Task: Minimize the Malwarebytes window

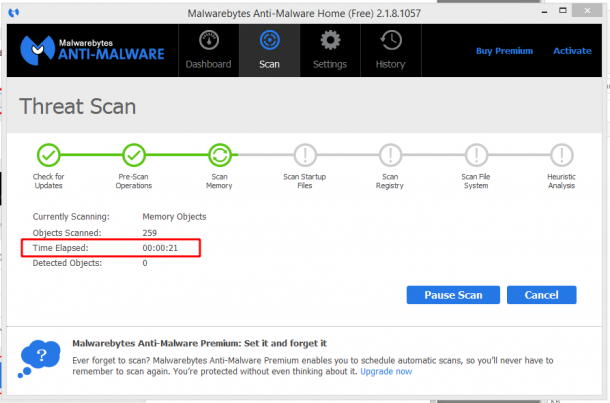Action: (545, 12)
